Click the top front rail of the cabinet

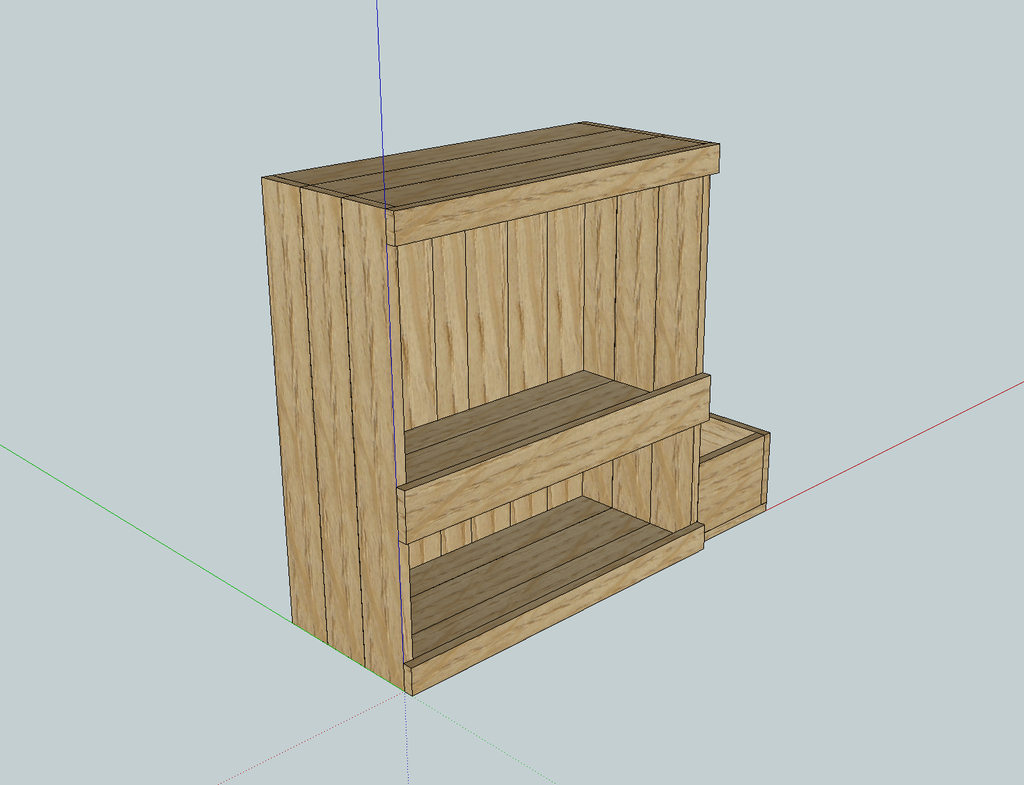click(553, 196)
